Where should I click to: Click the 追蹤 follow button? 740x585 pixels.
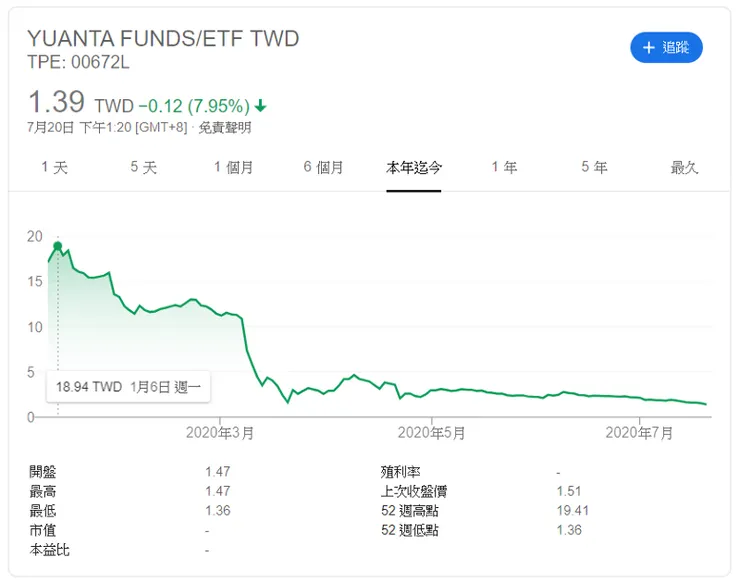click(666, 47)
